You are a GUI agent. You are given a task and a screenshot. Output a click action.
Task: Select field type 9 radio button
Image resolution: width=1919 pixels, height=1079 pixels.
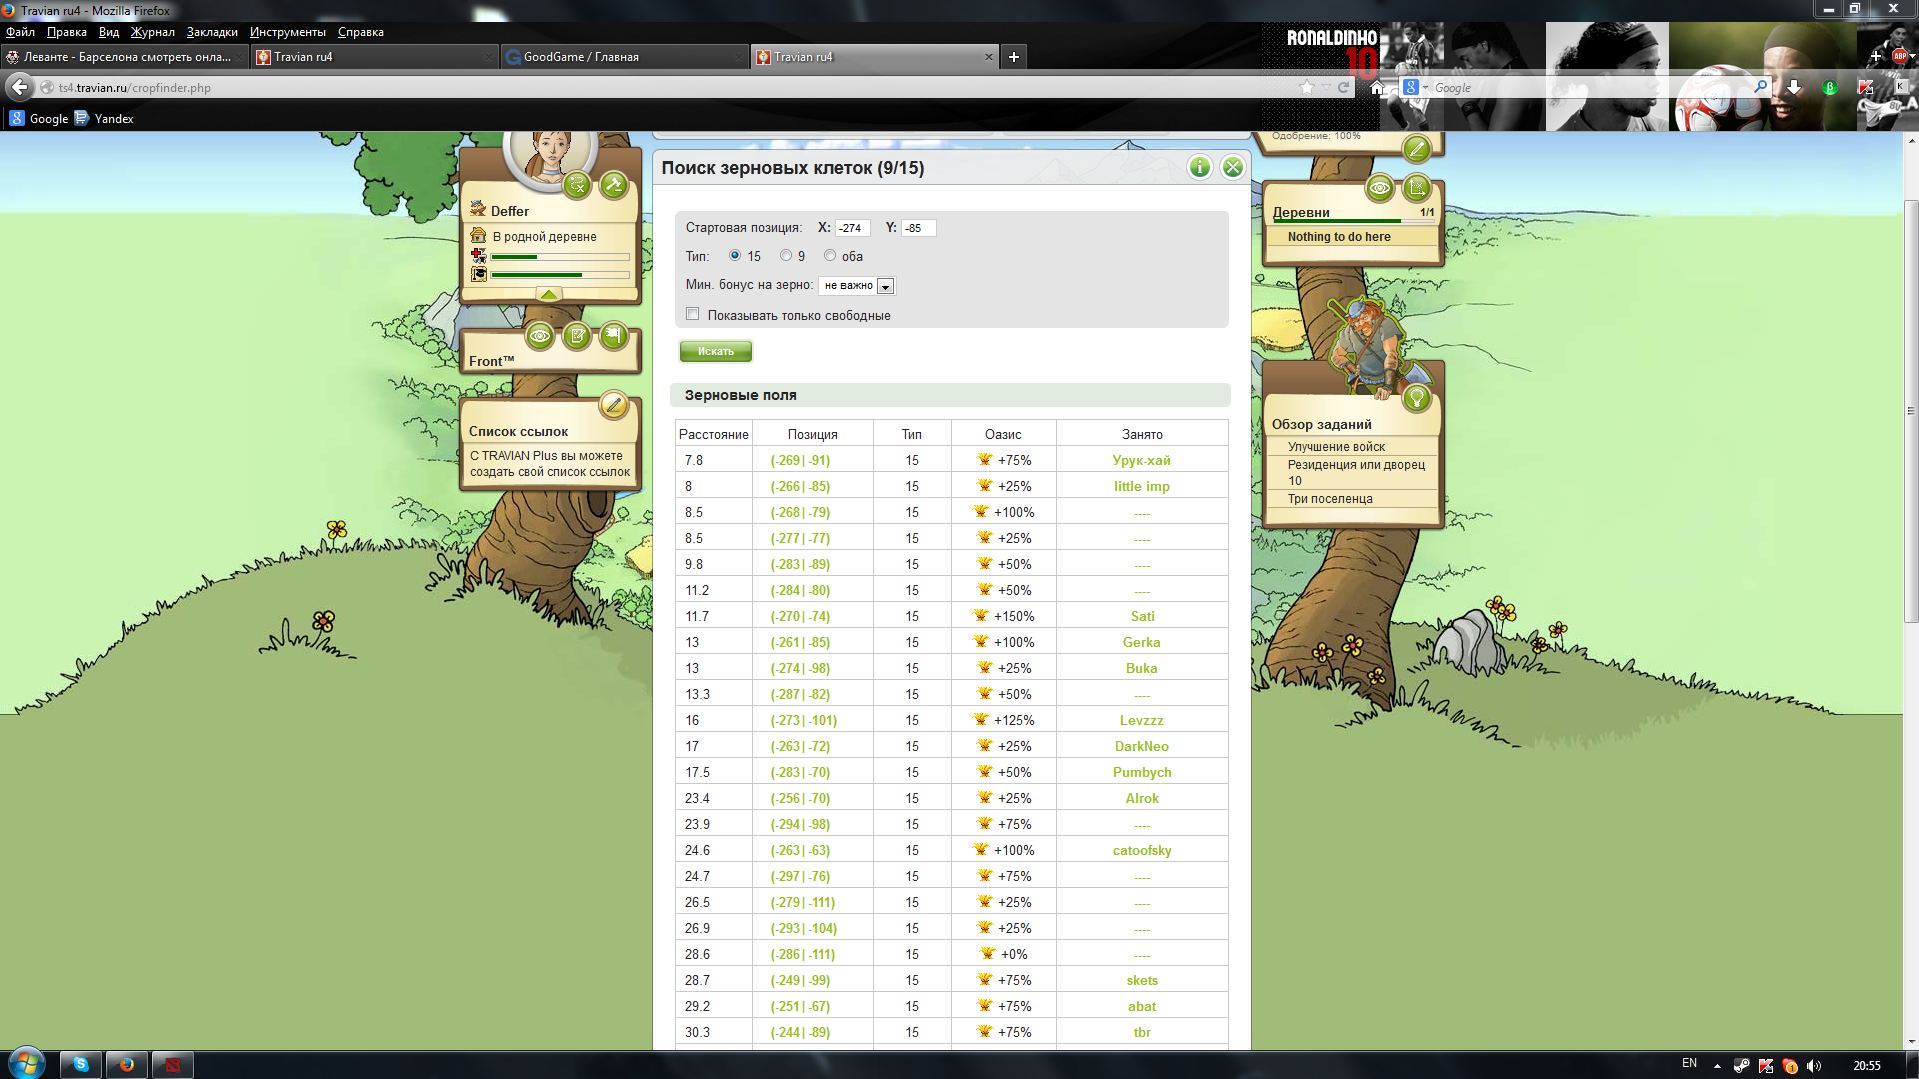[786, 256]
